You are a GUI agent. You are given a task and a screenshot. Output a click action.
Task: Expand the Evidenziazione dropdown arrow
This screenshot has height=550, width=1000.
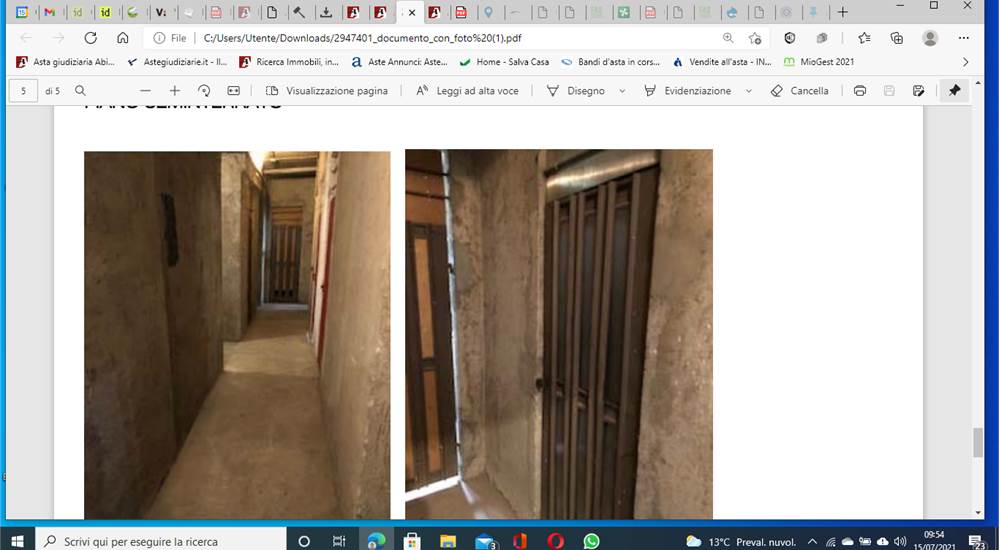749,91
